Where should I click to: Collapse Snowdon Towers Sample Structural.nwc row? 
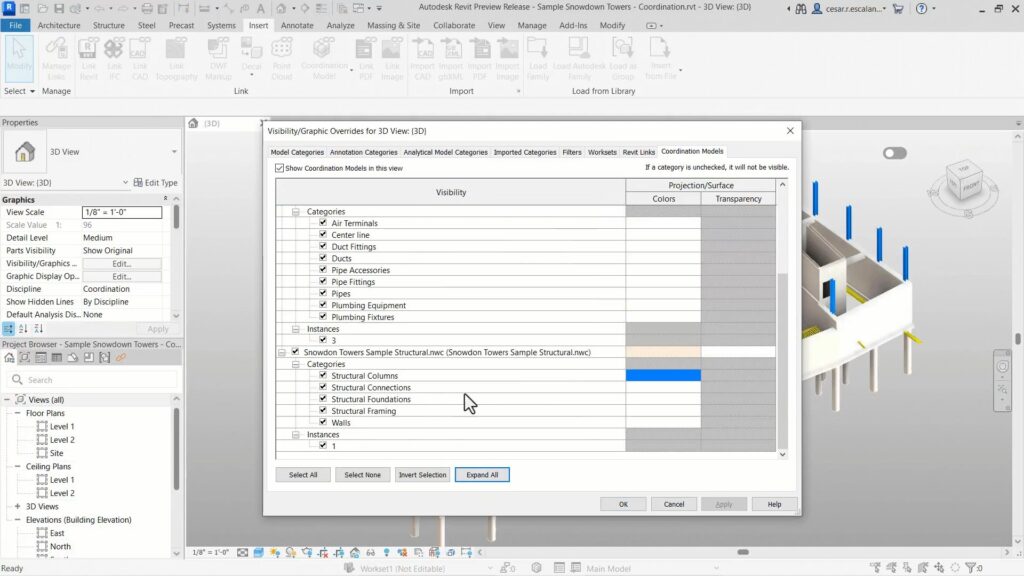[x=282, y=352]
